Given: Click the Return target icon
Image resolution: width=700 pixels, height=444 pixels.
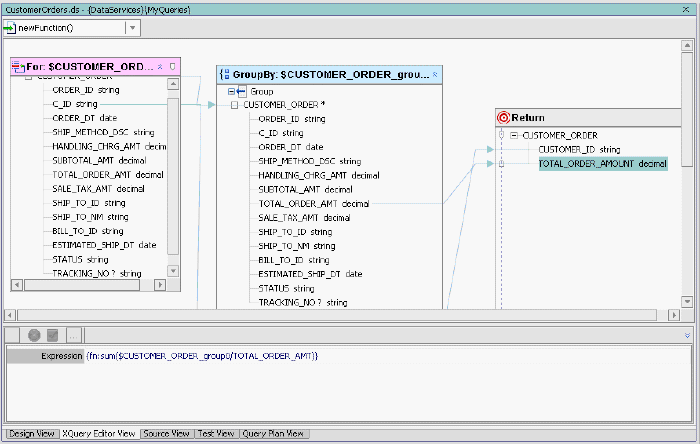Looking at the screenshot, I should coord(504,118).
